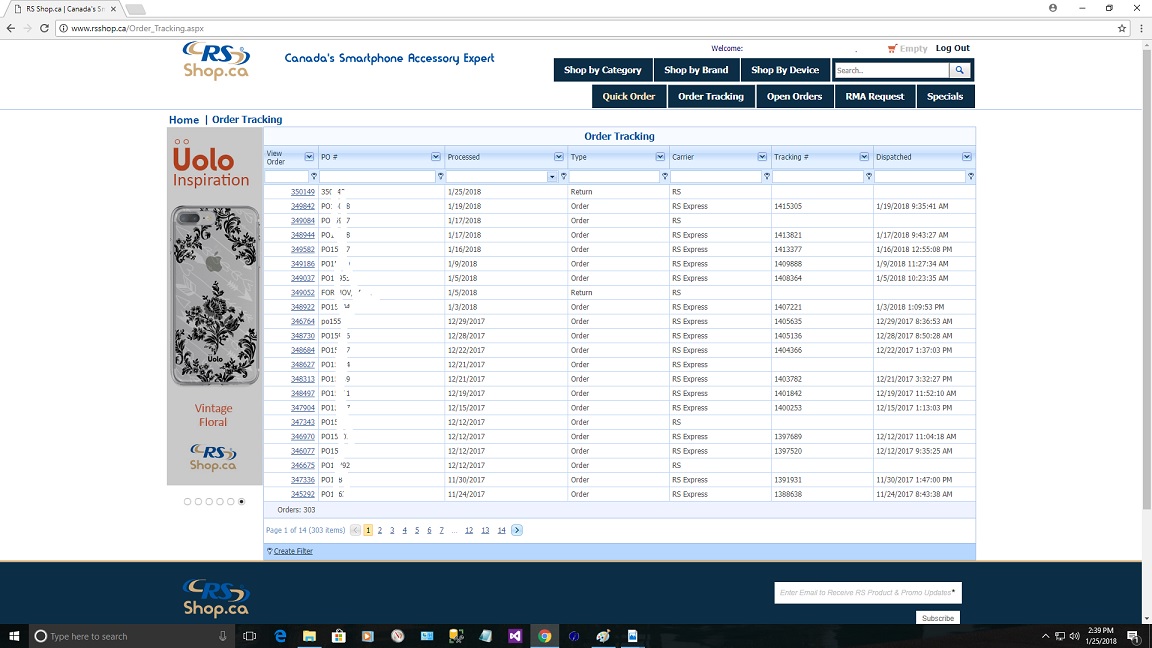Image resolution: width=1152 pixels, height=648 pixels.
Task: Click browser back arrow
Action: [x=10, y=28]
